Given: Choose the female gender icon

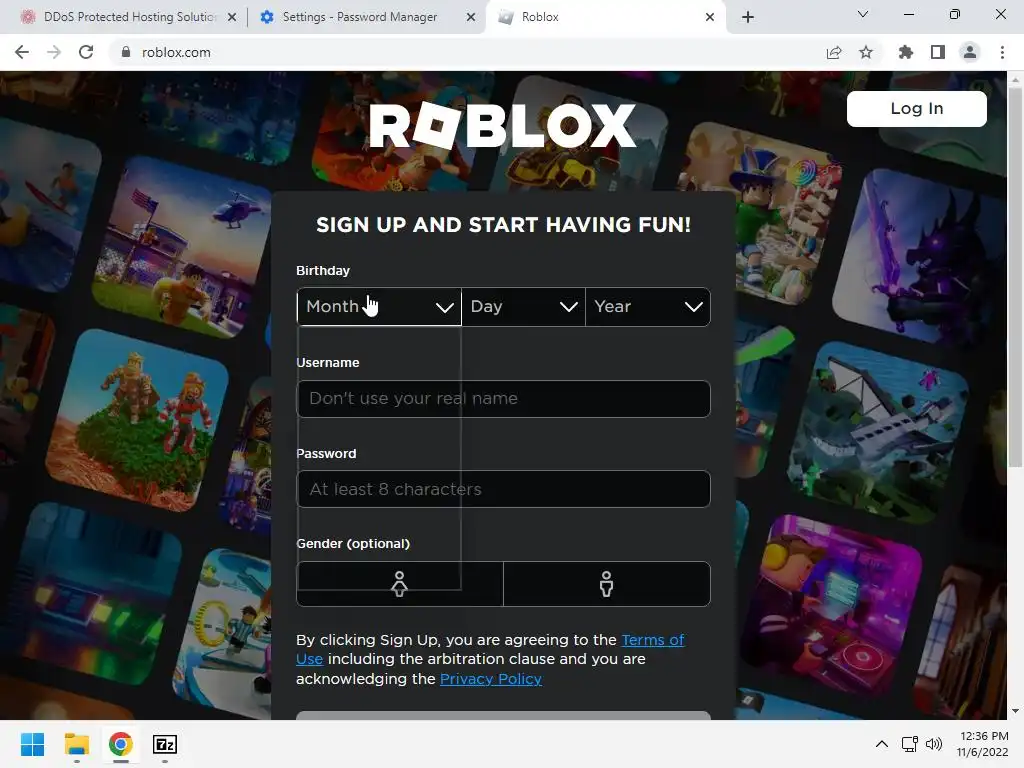Looking at the screenshot, I should [x=400, y=584].
